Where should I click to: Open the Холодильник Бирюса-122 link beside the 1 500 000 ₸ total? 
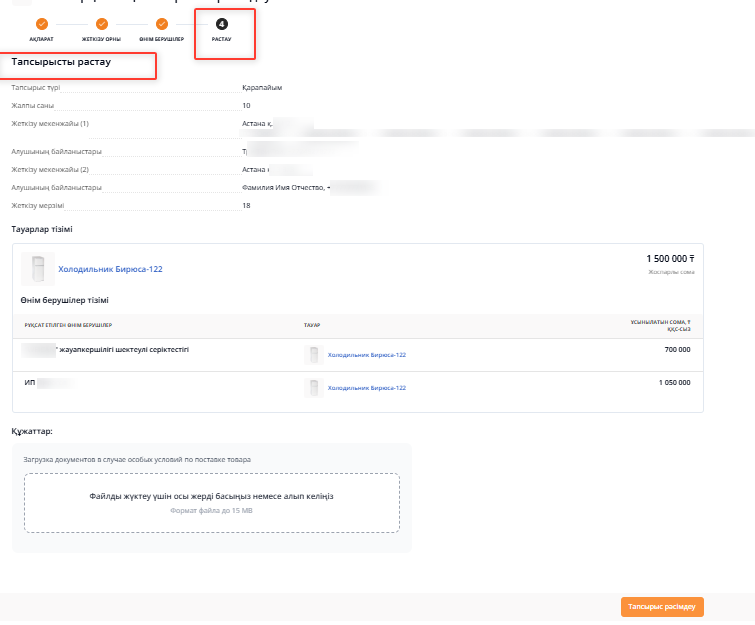(x=110, y=269)
